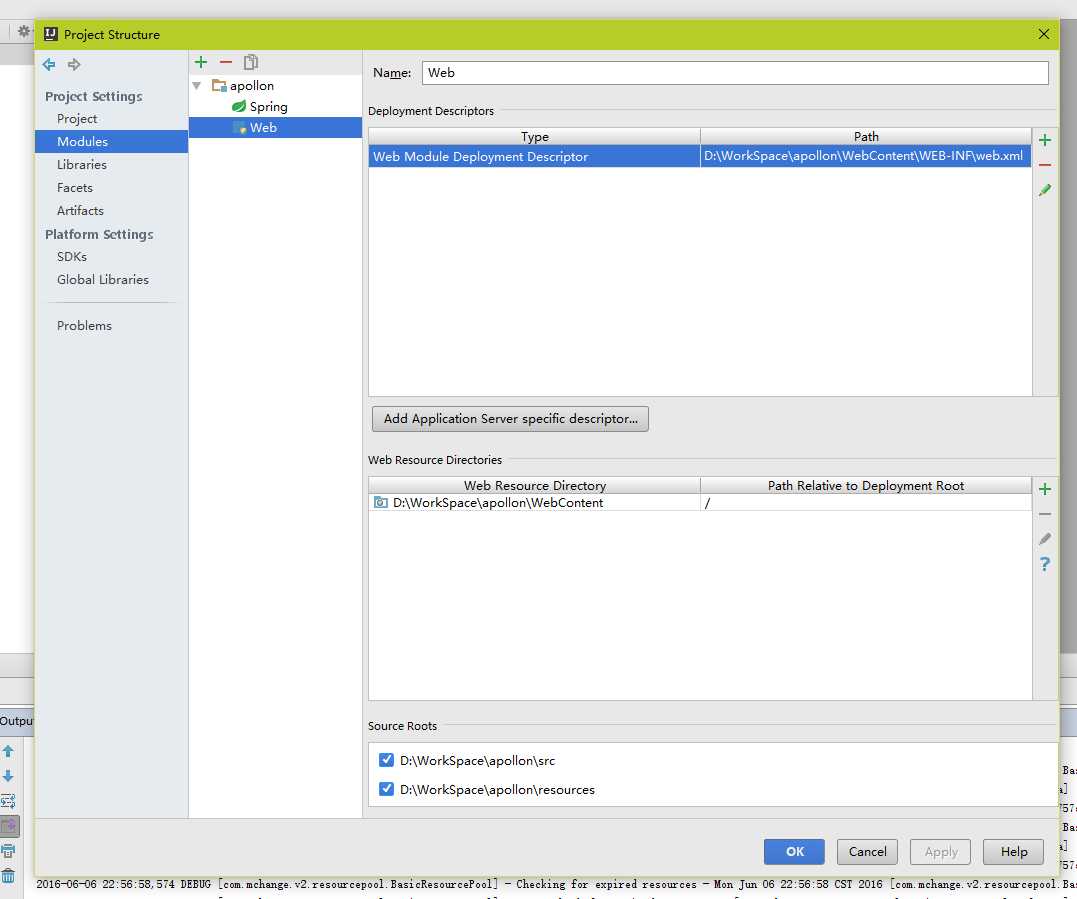1077x899 pixels.
Task: Close the Project Structure dialog
Action: [1043, 34]
